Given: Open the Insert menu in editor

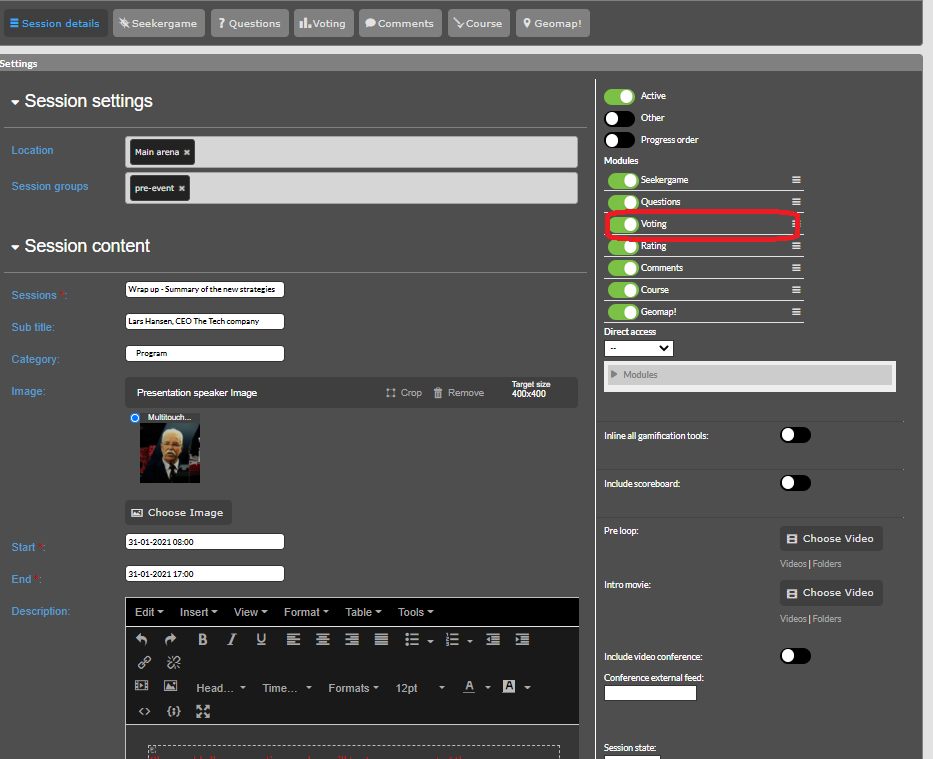Looking at the screenshot, I should (198, 612).
